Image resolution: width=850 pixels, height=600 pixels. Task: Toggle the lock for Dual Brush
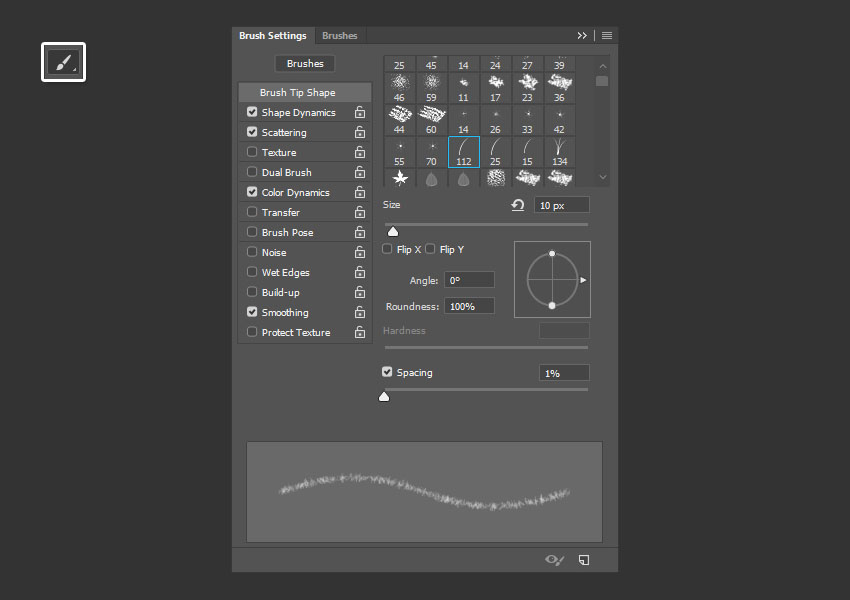(359, 172)
